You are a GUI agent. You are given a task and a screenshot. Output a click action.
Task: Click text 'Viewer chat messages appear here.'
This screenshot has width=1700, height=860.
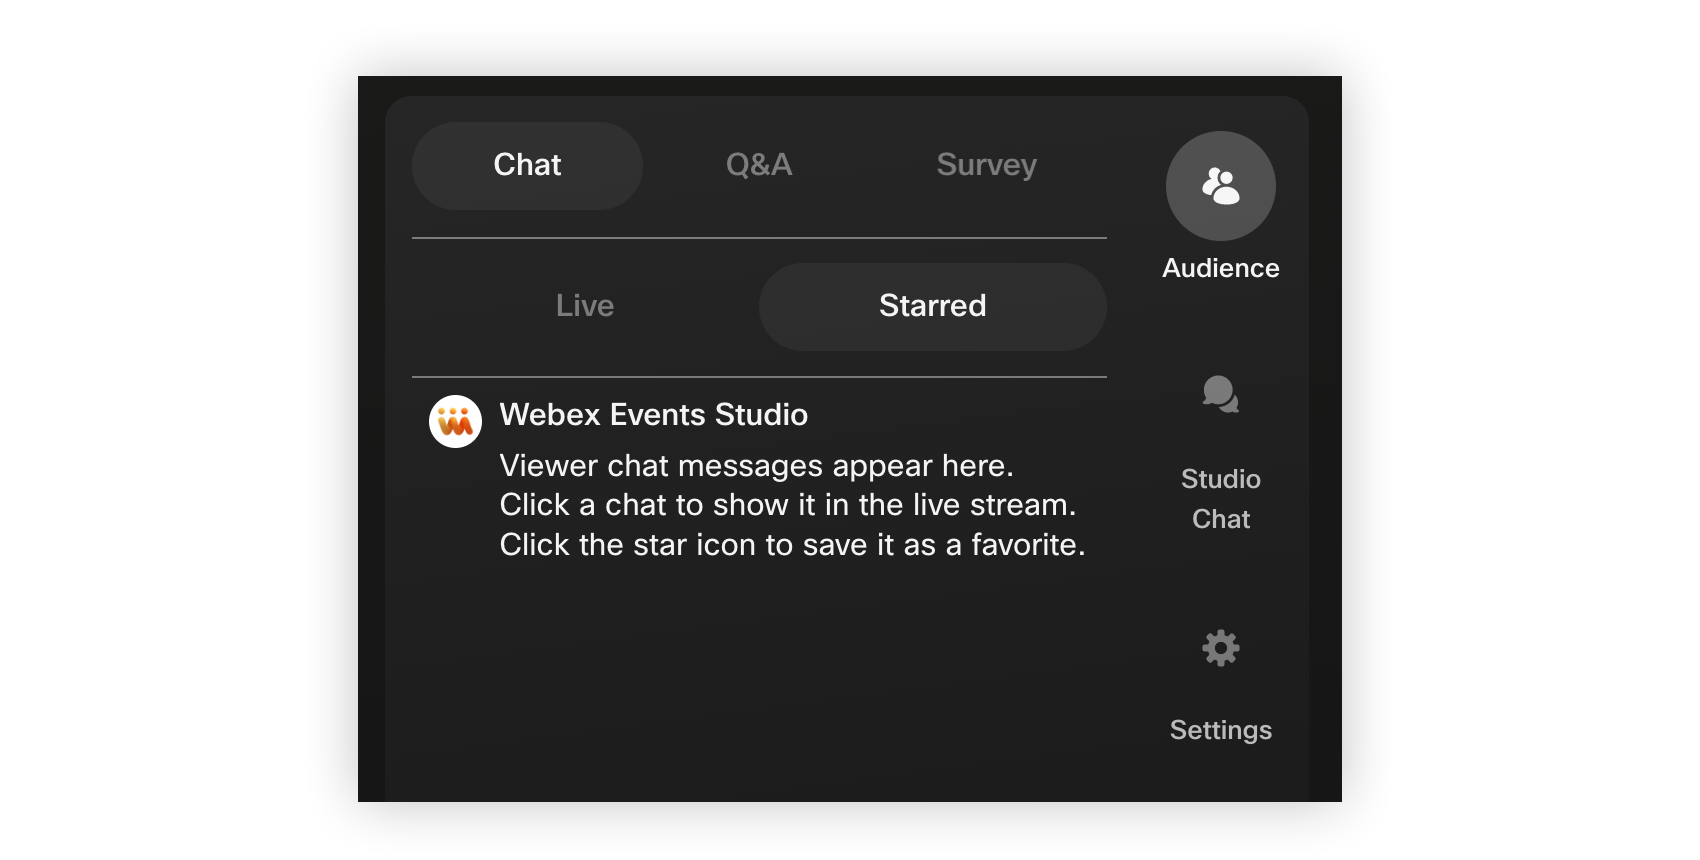tap(757, 466)
